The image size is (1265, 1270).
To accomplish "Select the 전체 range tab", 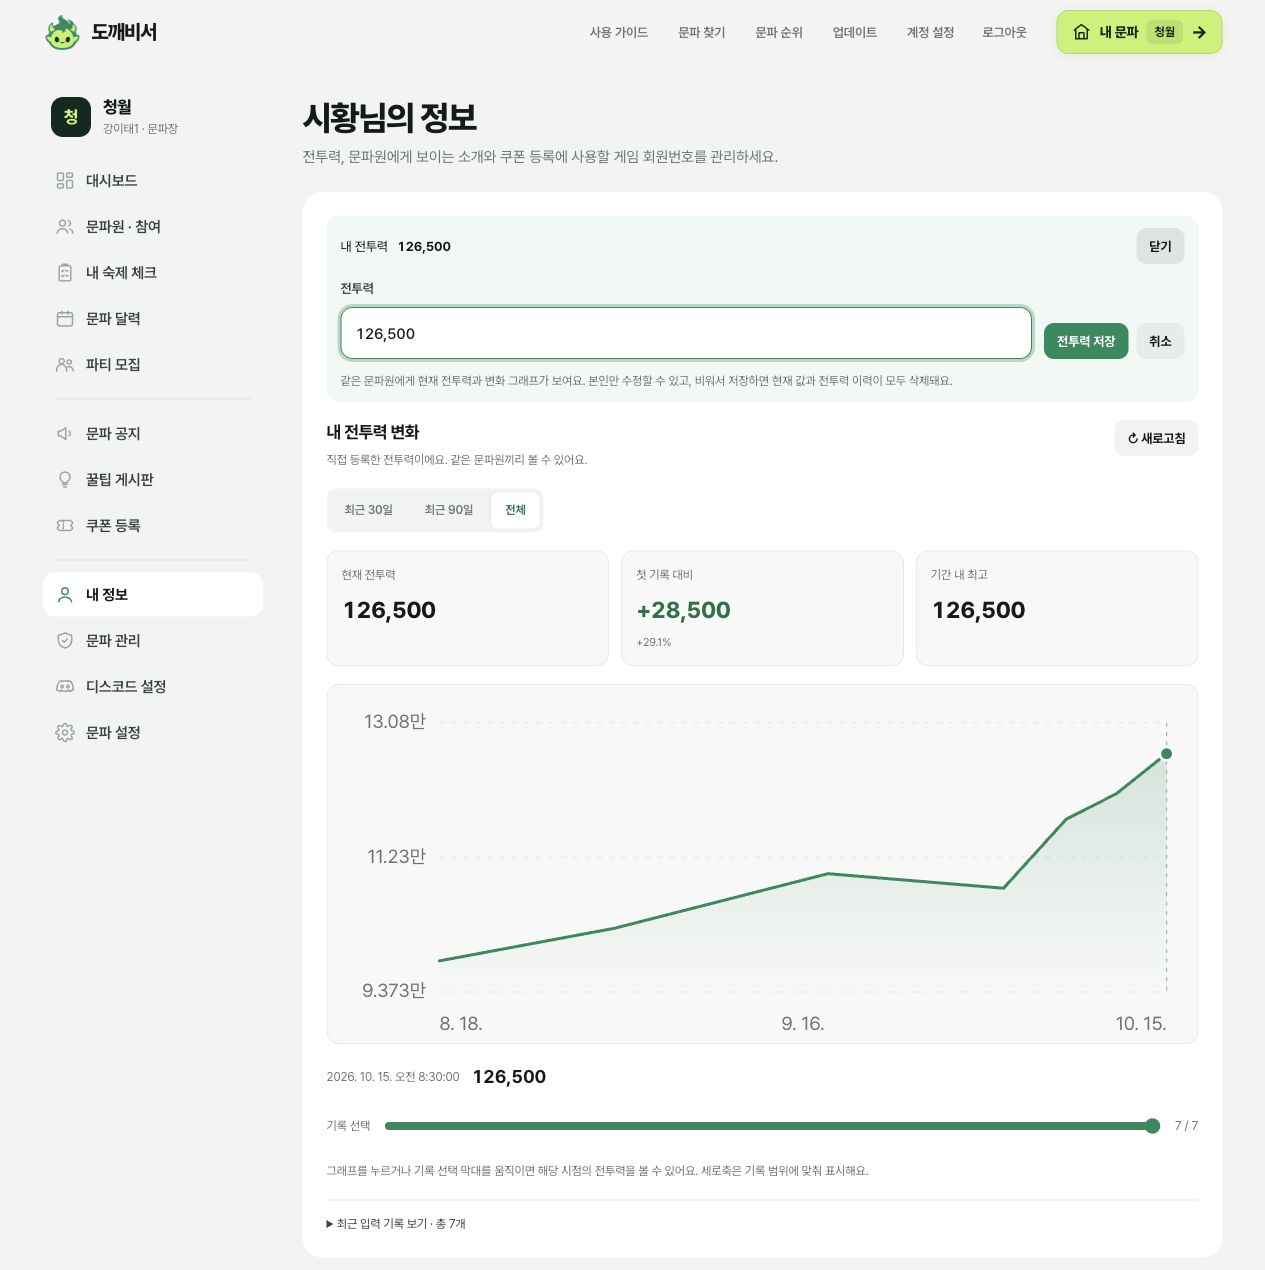I will 515,510.
